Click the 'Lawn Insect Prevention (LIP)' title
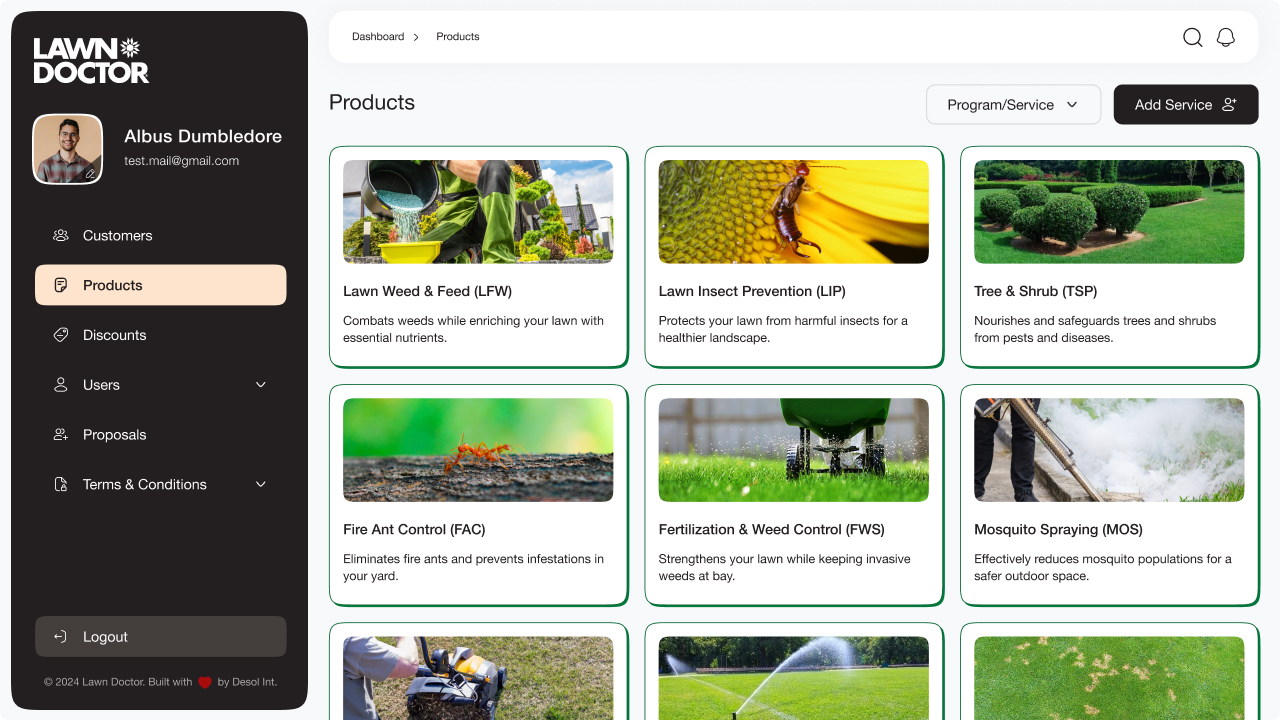Viewport: 1280px width, 720px height. tap(752, 292)
